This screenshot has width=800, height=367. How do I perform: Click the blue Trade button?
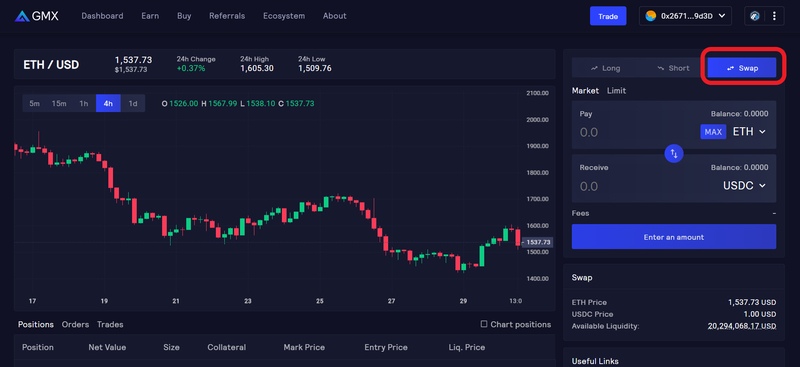point(608,16)
